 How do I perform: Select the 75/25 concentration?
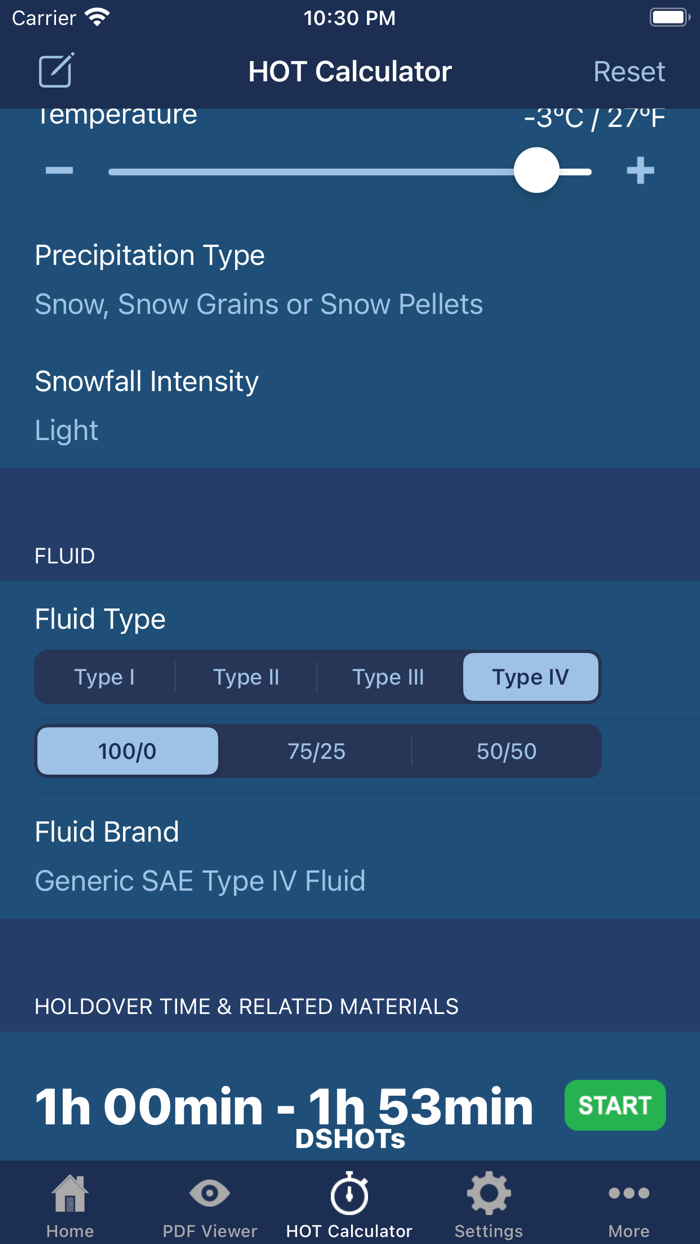(x=316, y=751)
